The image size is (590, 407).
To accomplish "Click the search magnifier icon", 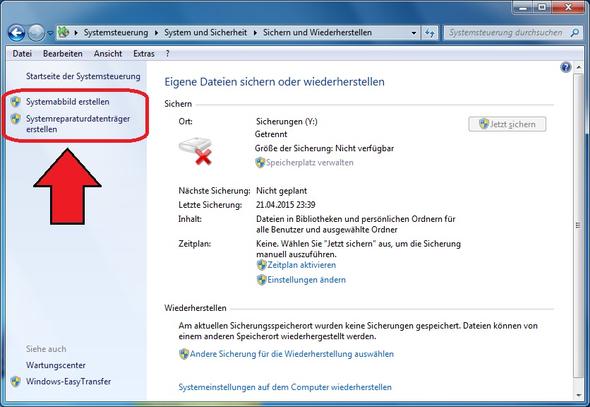I will (x=574, y=33).
